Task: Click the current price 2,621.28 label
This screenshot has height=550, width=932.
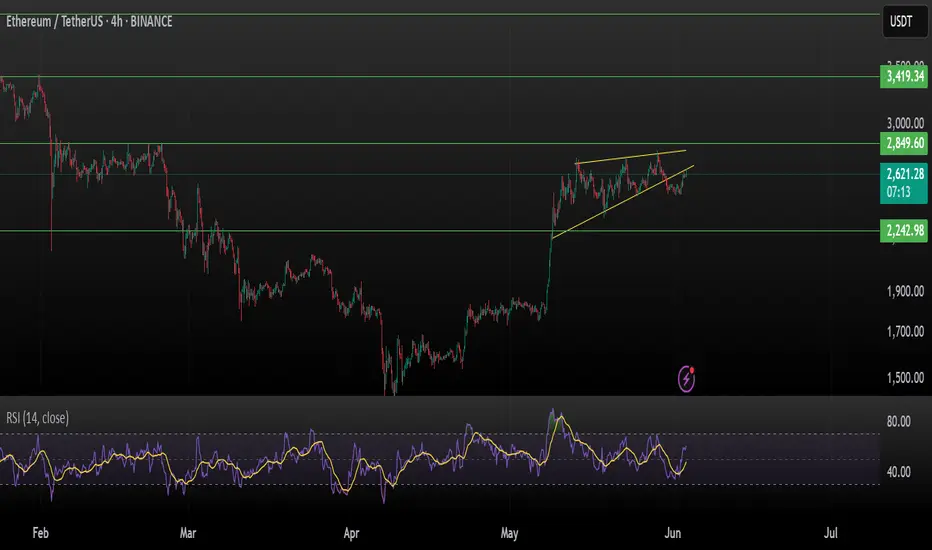Action: tap(904, 183)
